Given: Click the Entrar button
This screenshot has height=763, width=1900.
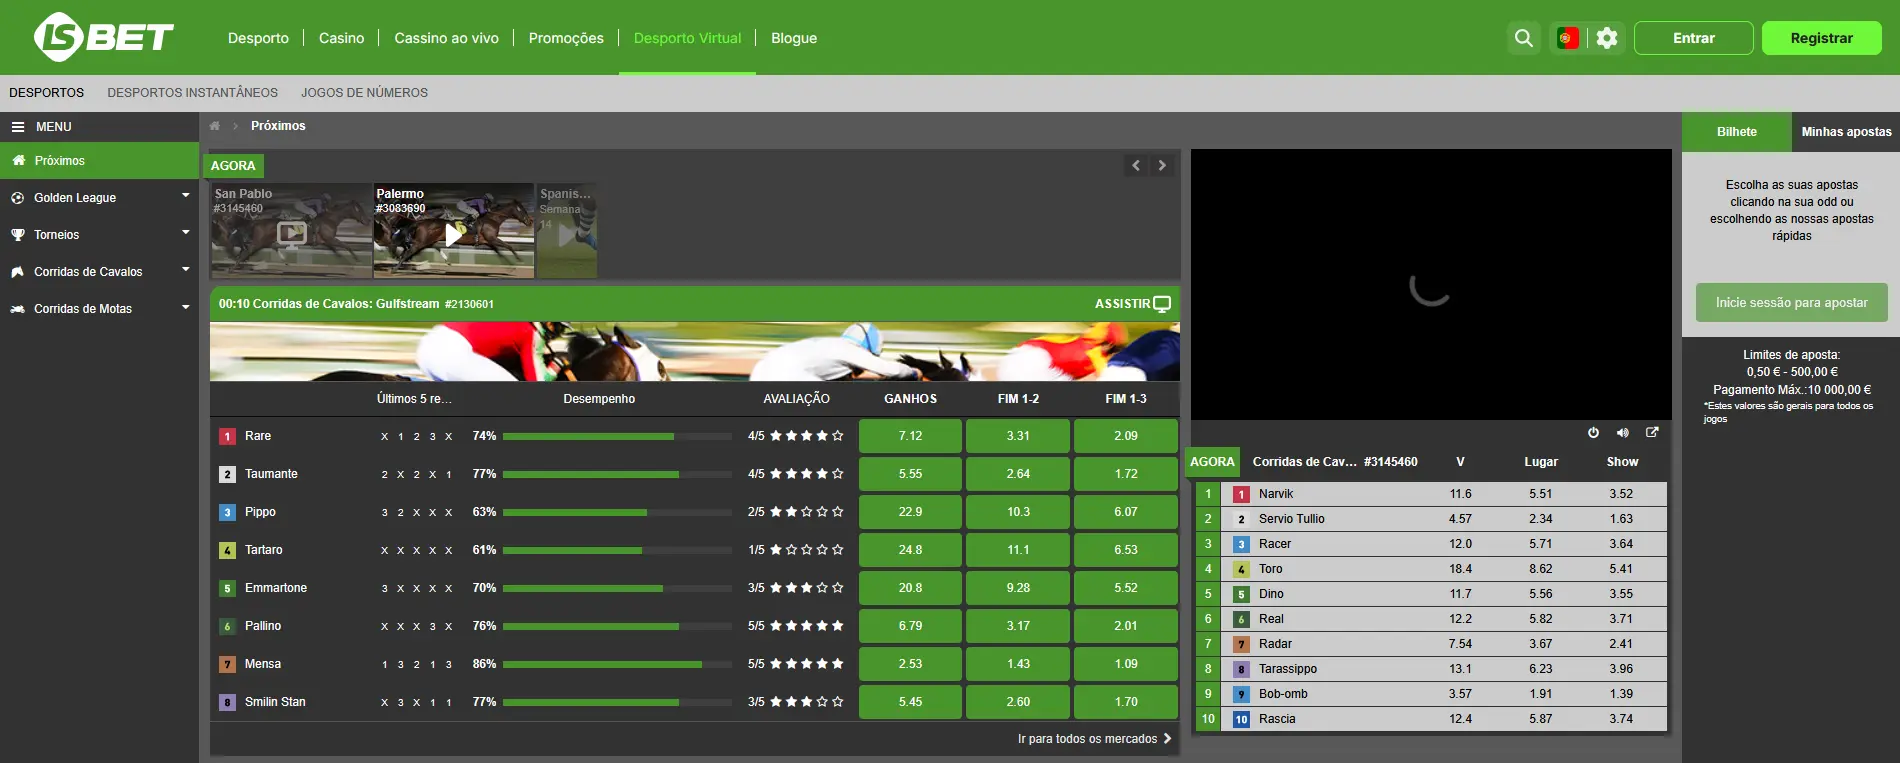Looking at the screenshot, I should pyautogui.click(x=1694, y=38).
